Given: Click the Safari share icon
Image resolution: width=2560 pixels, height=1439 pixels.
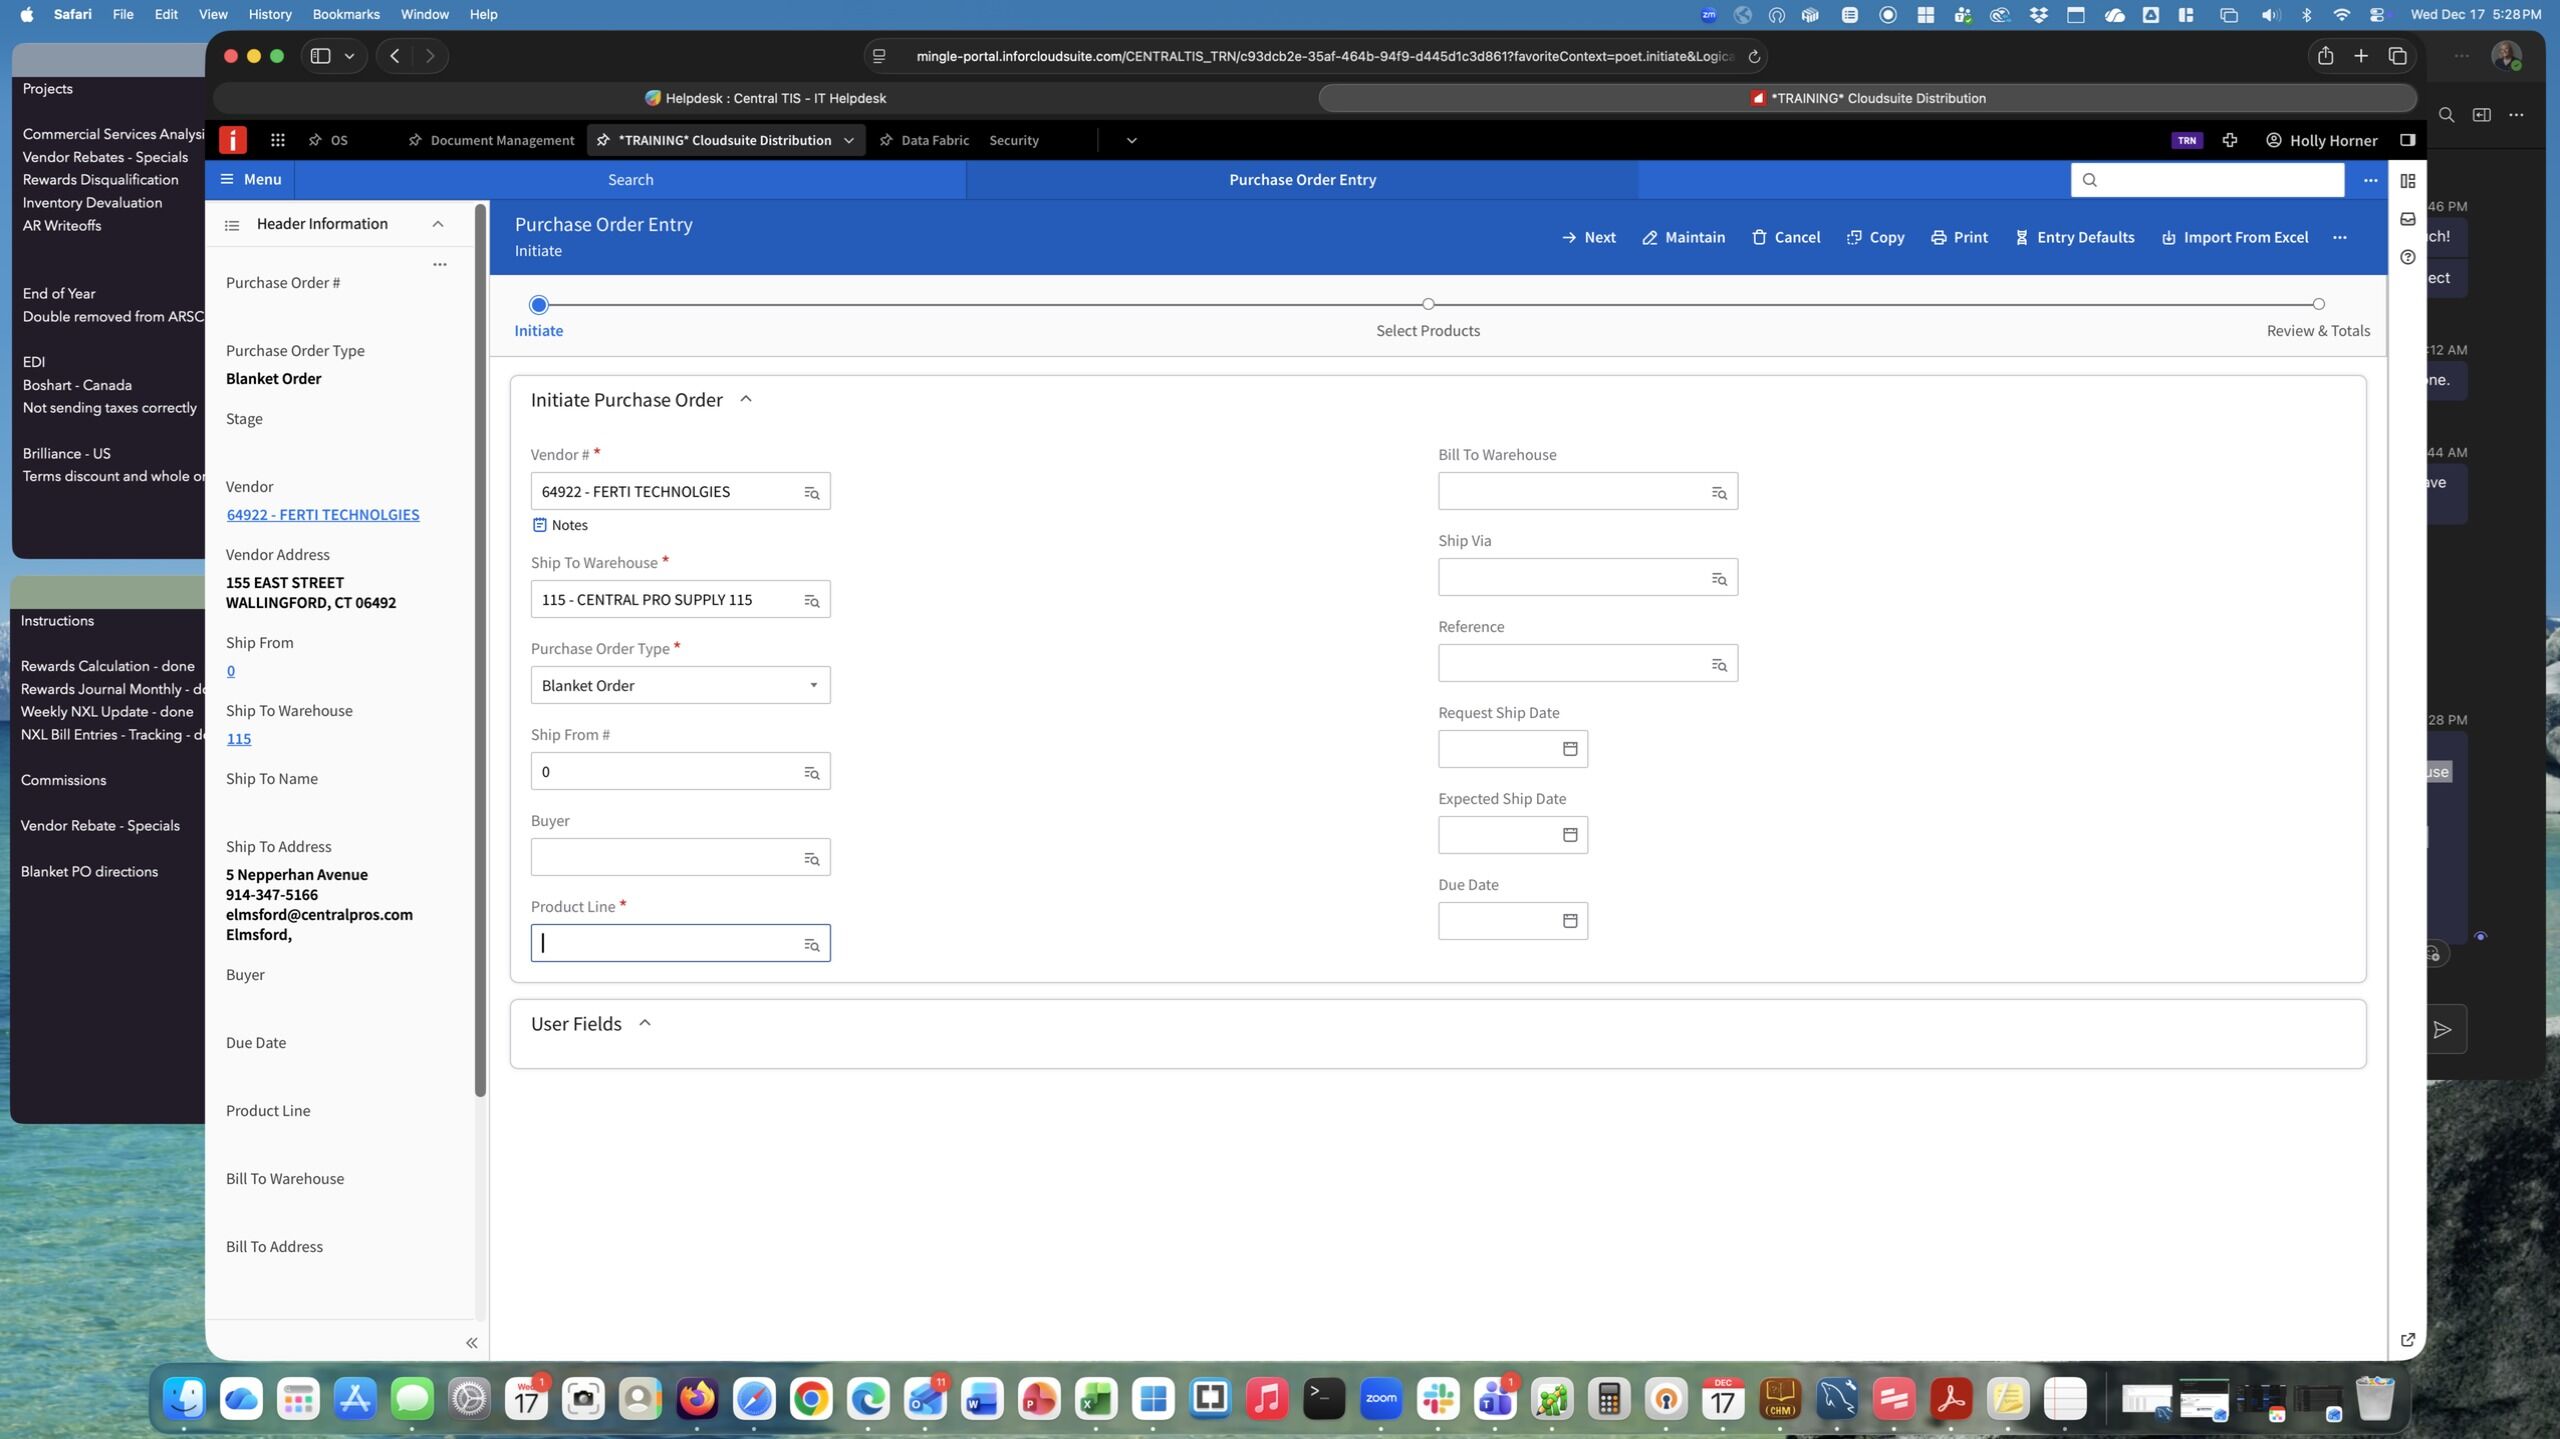Looking at the screenshot, I should [x=2325, y=56].
